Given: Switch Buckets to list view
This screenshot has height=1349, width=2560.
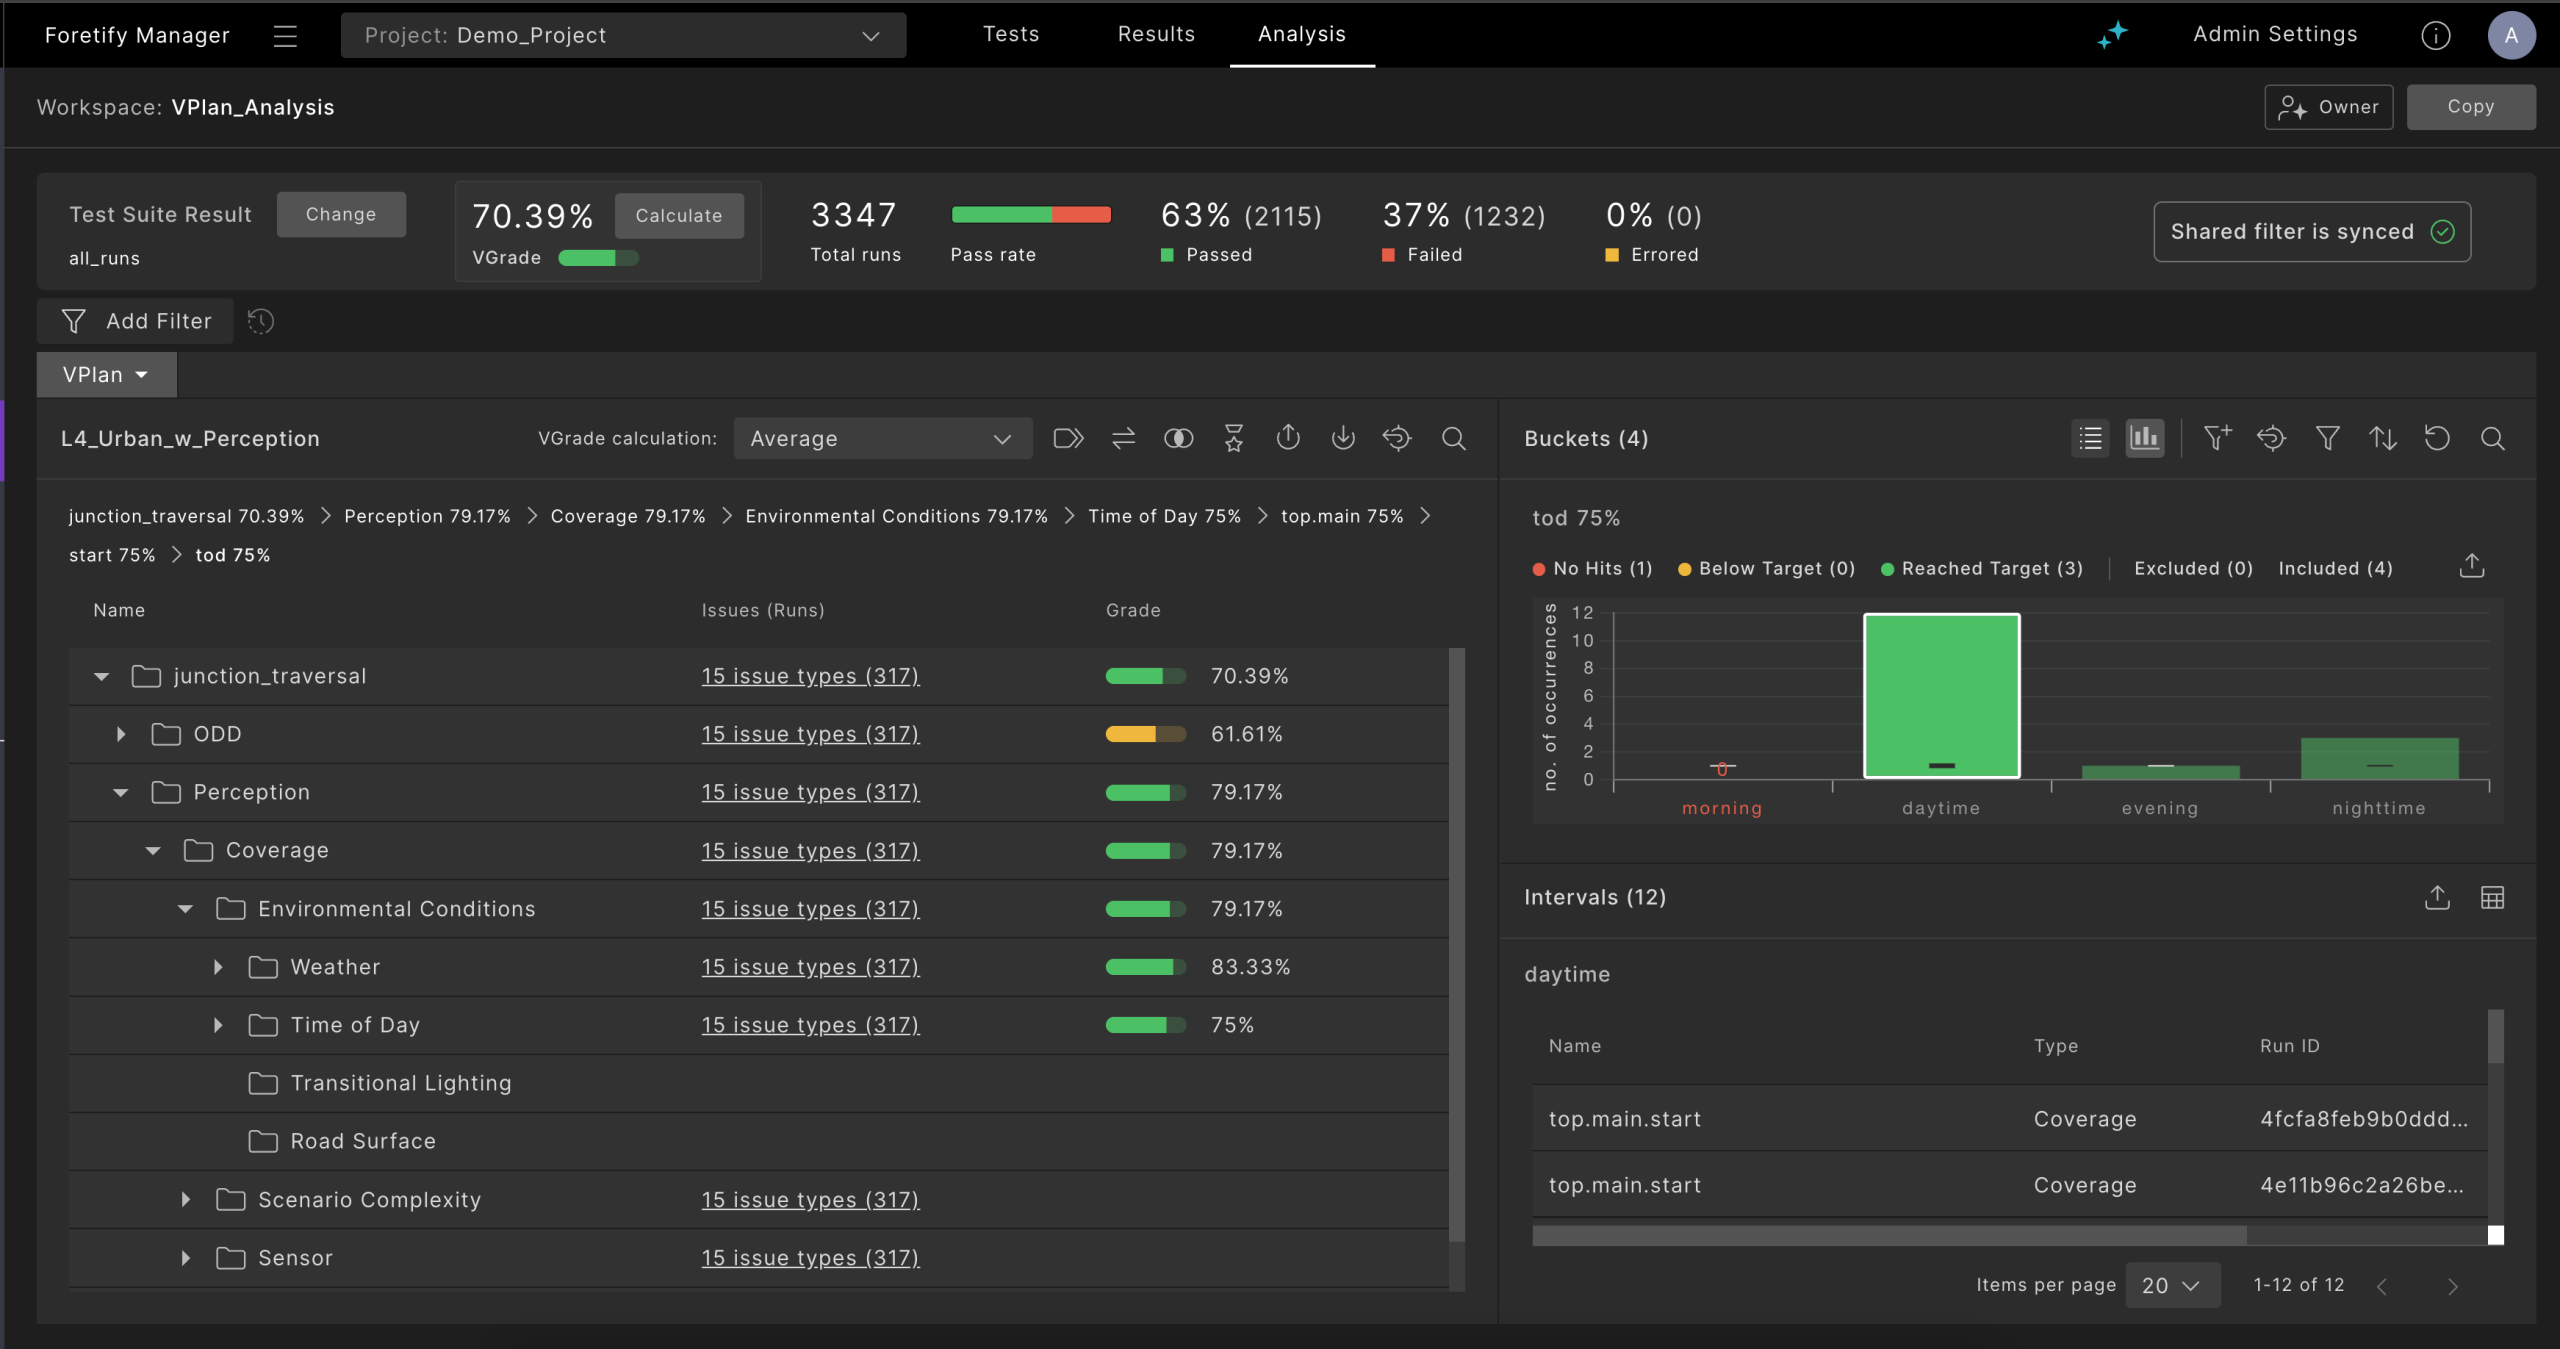Looking at the screenshot, I should coord(2090,438).
